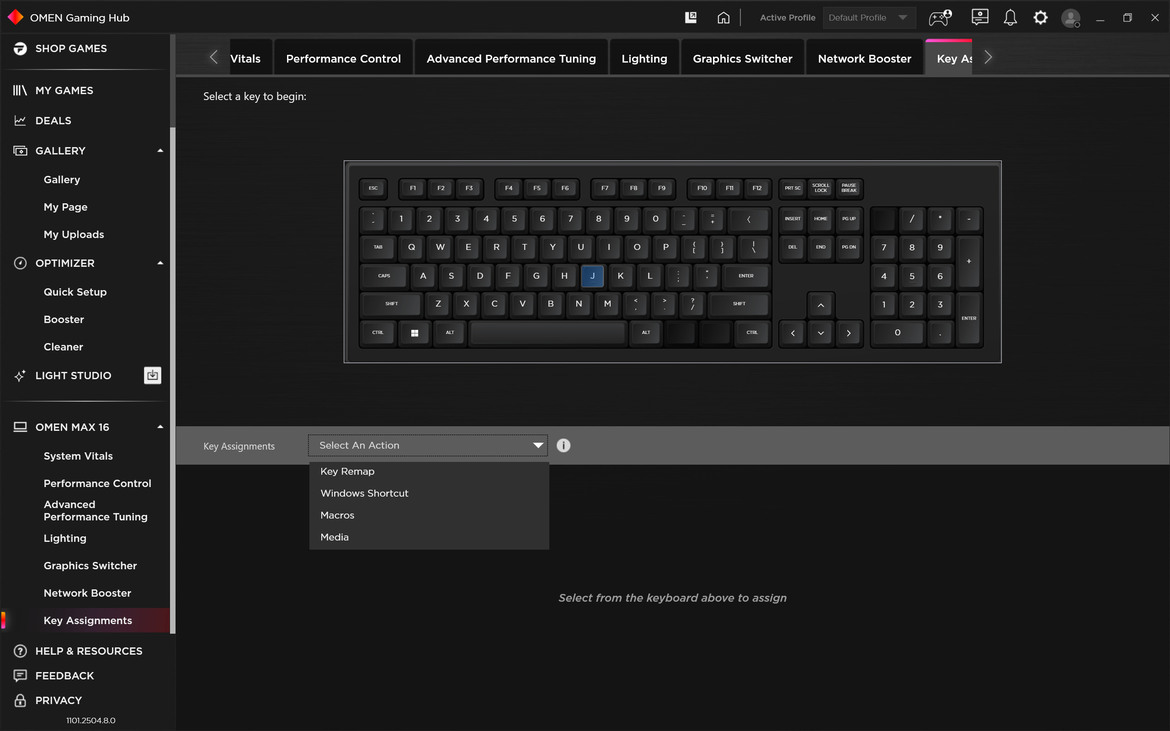Image resolution: width=1170 pixels, height=731 pixels.
Task: Go to My Page under Gallery
Action: (x=66, y=207)
